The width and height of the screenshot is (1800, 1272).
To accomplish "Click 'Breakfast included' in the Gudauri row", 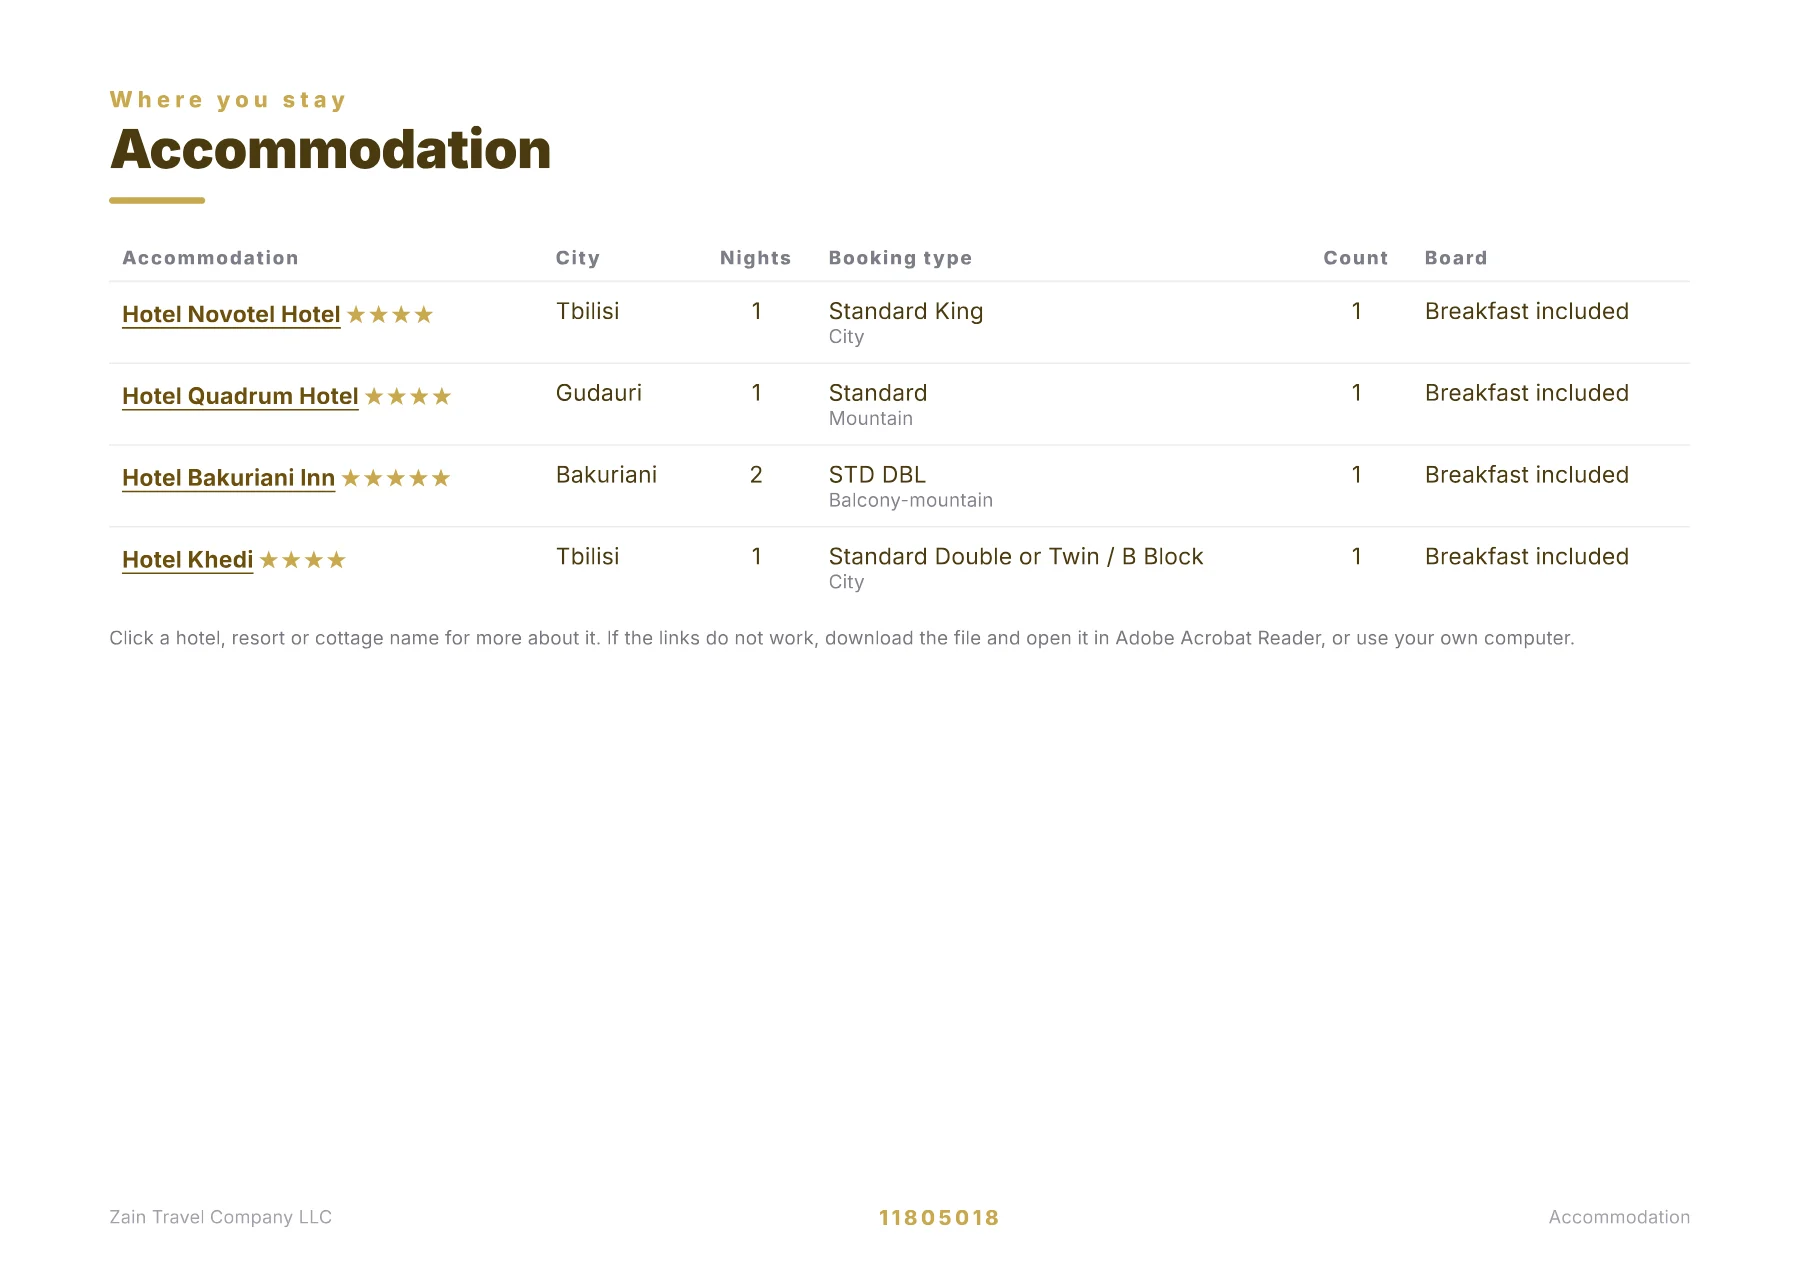I will [1527, 393].
